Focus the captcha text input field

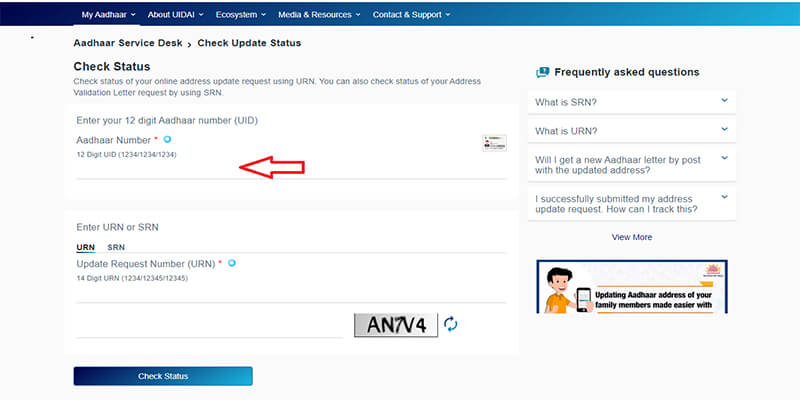coord(209,328)
